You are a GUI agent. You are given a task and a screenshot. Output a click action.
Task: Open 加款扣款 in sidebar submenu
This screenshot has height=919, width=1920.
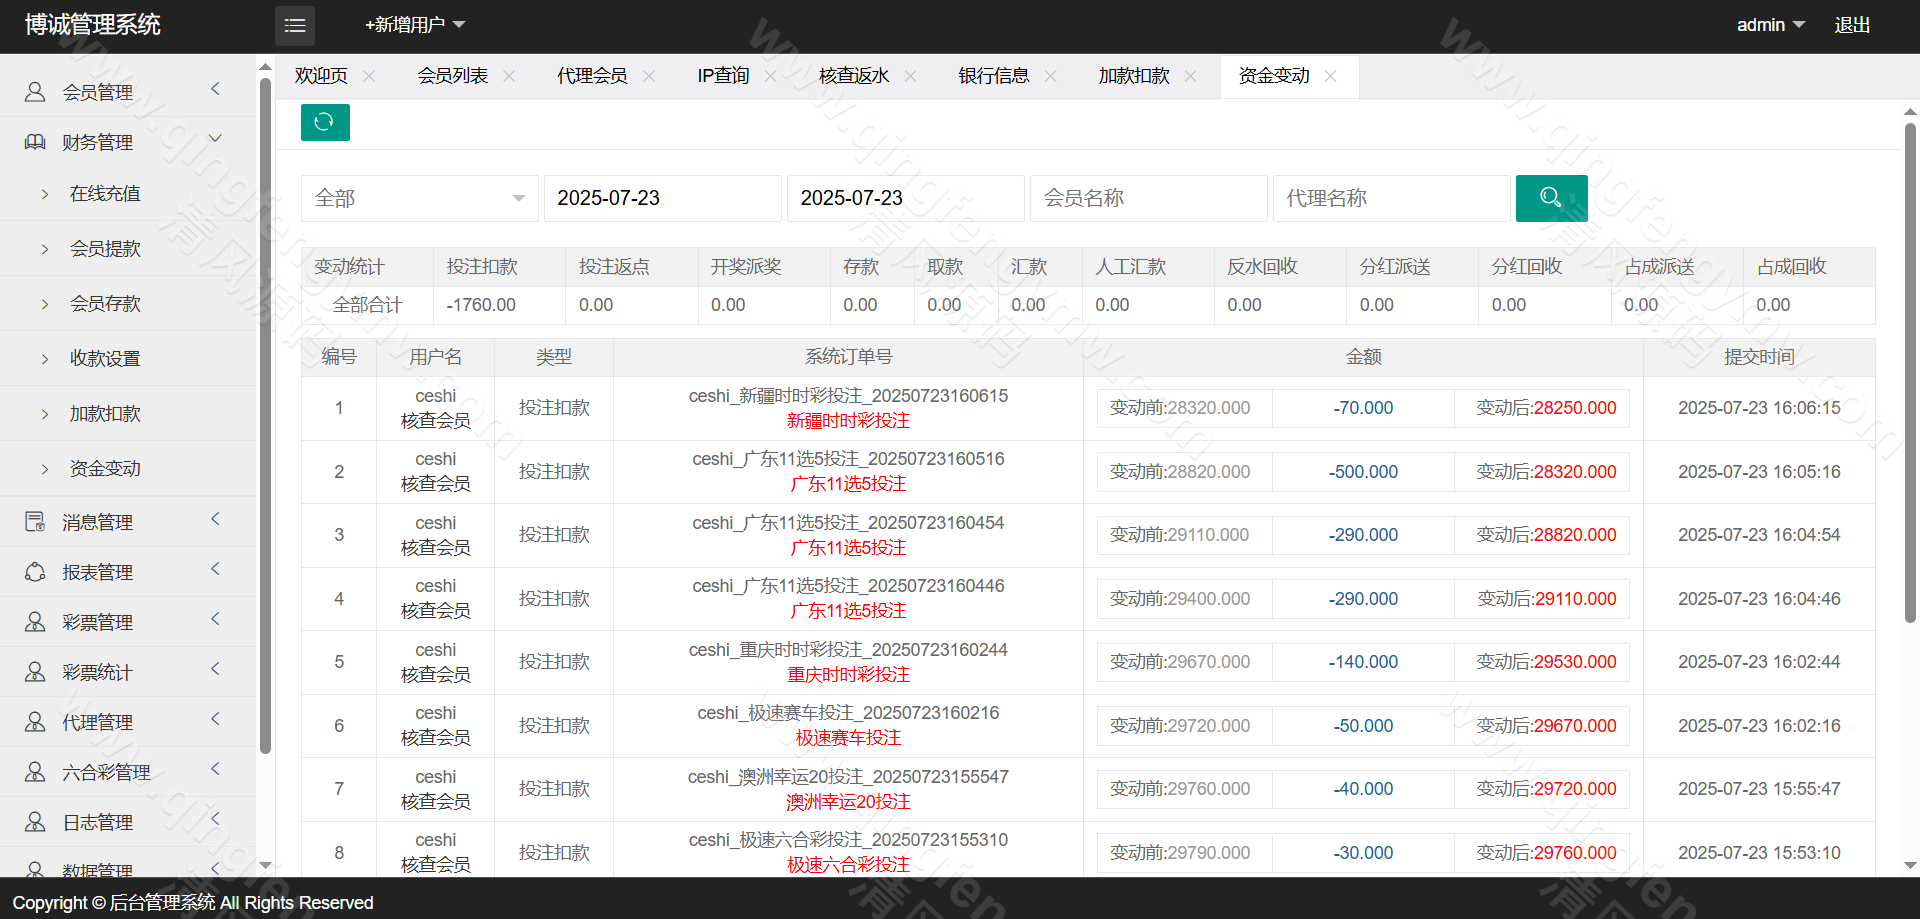(105, 414)
